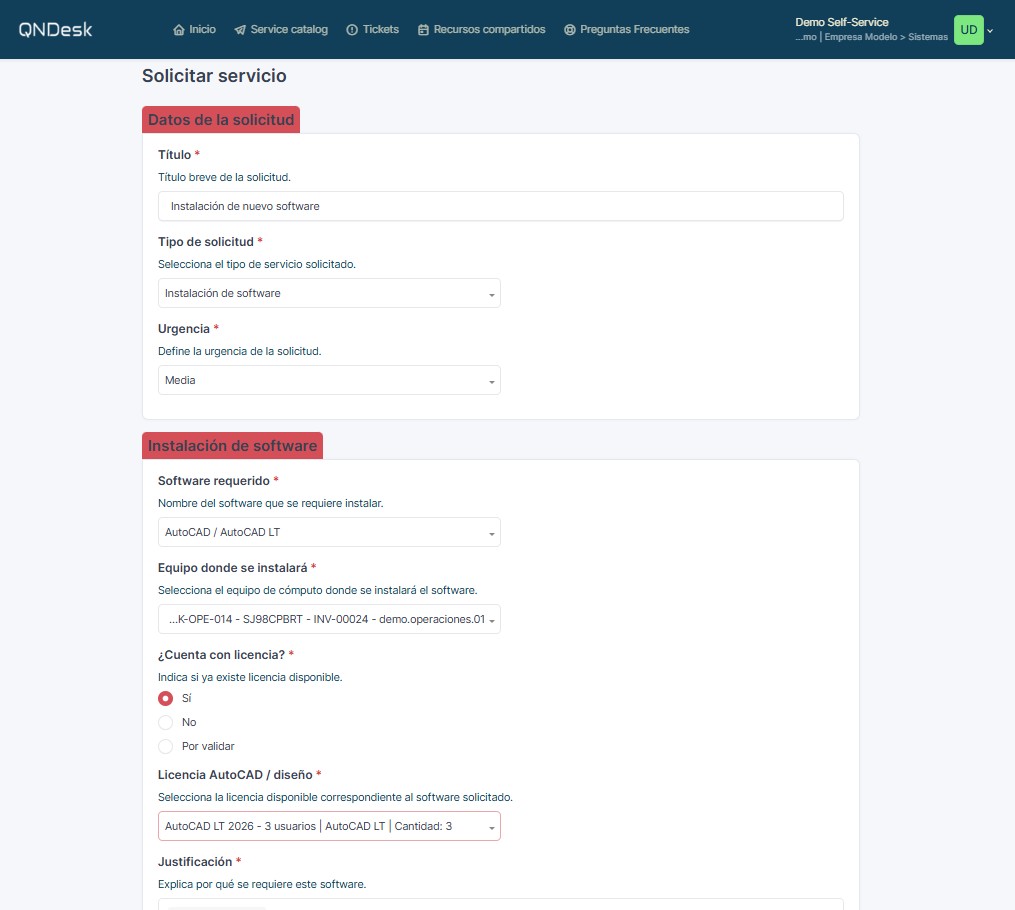Select the No radio option

[x=166, y=722]
